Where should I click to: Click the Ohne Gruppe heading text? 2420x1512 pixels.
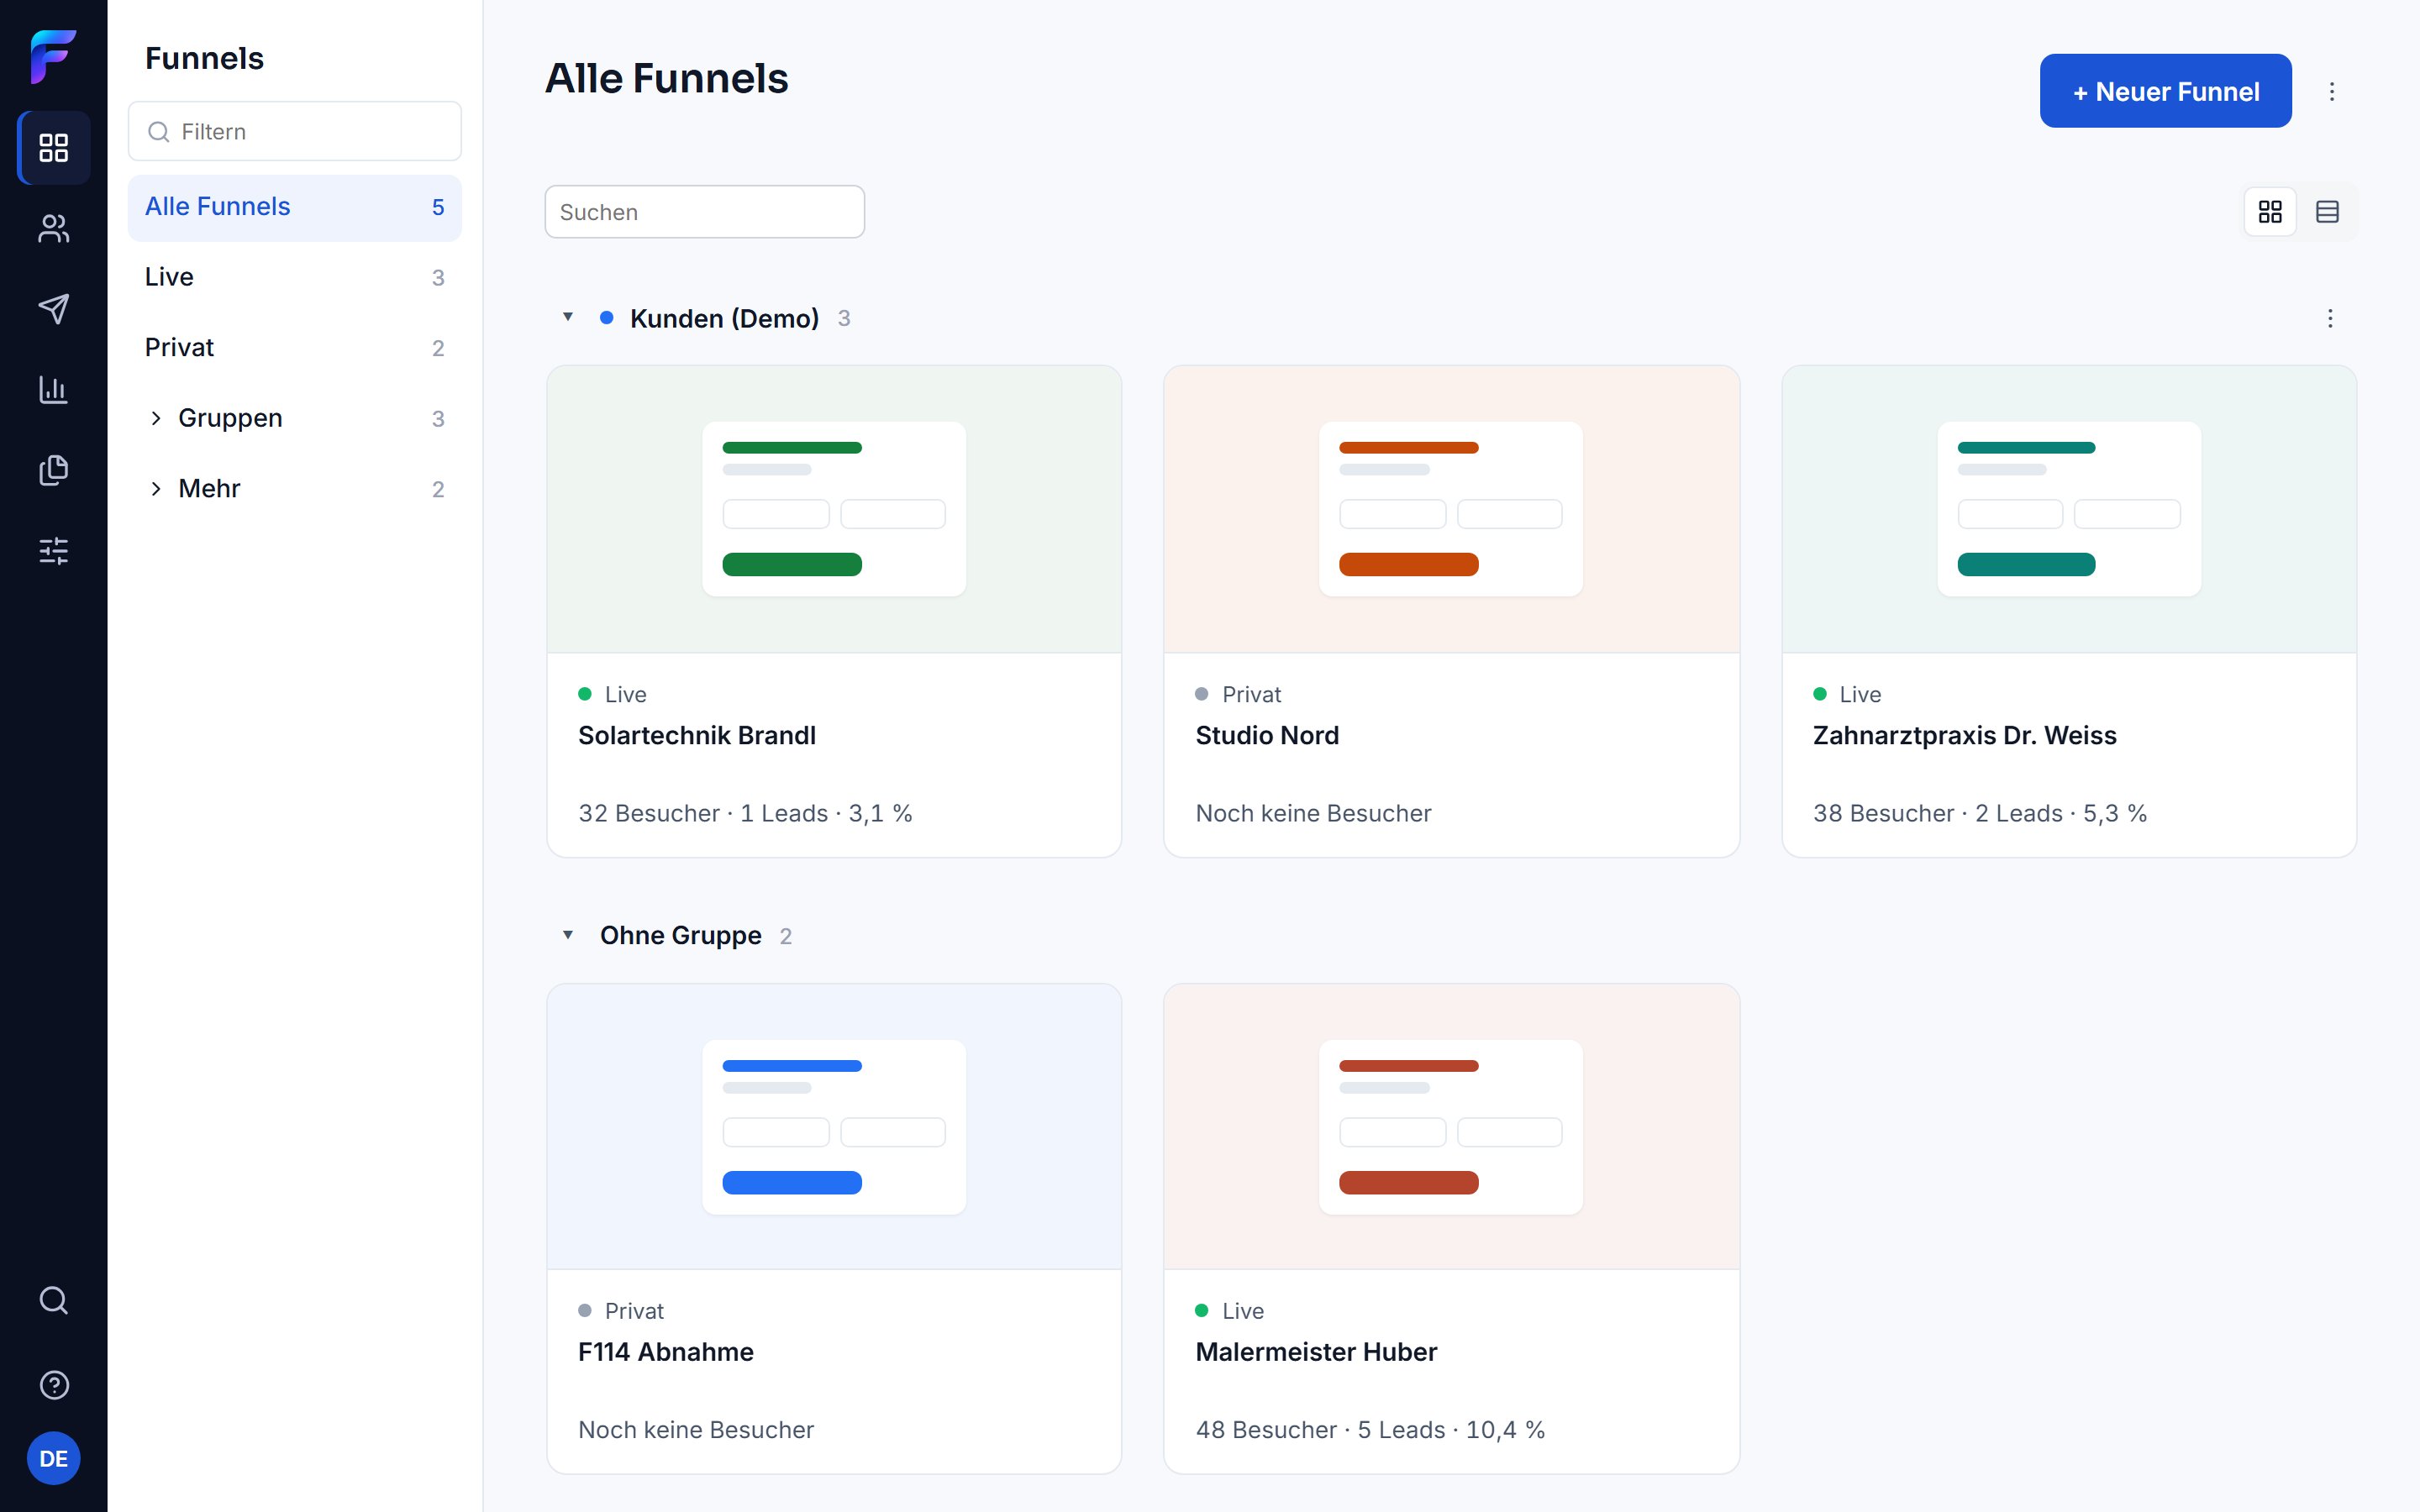pyautogui.click(x=680, y=935)
